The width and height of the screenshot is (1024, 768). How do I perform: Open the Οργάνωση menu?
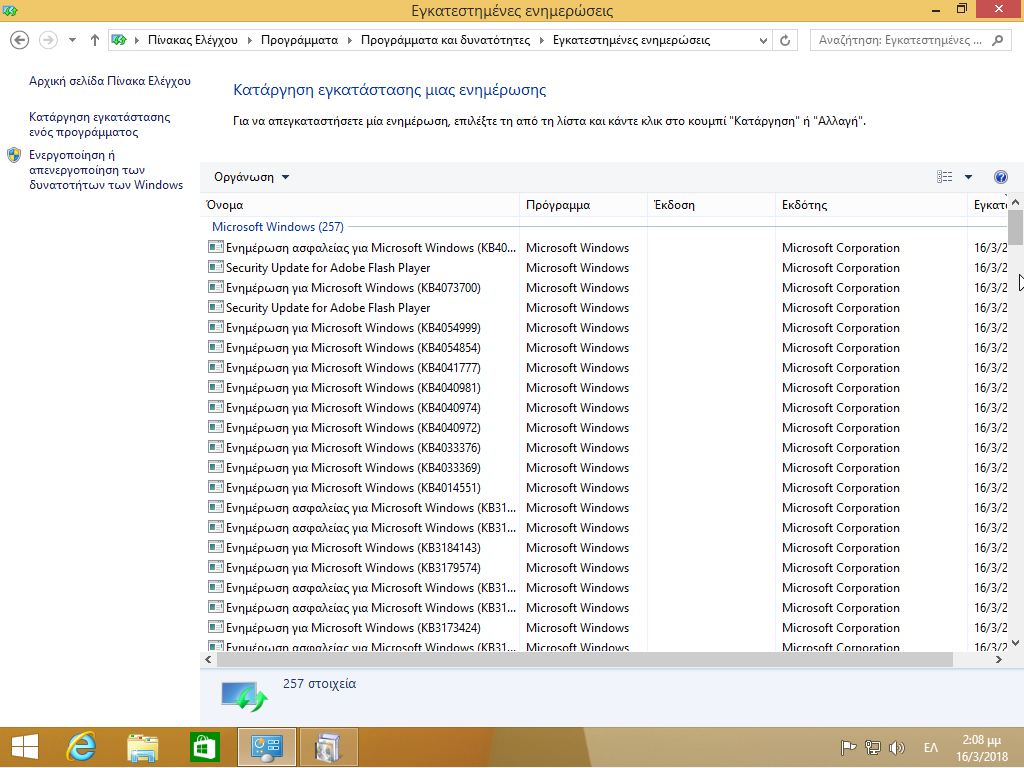251,177
